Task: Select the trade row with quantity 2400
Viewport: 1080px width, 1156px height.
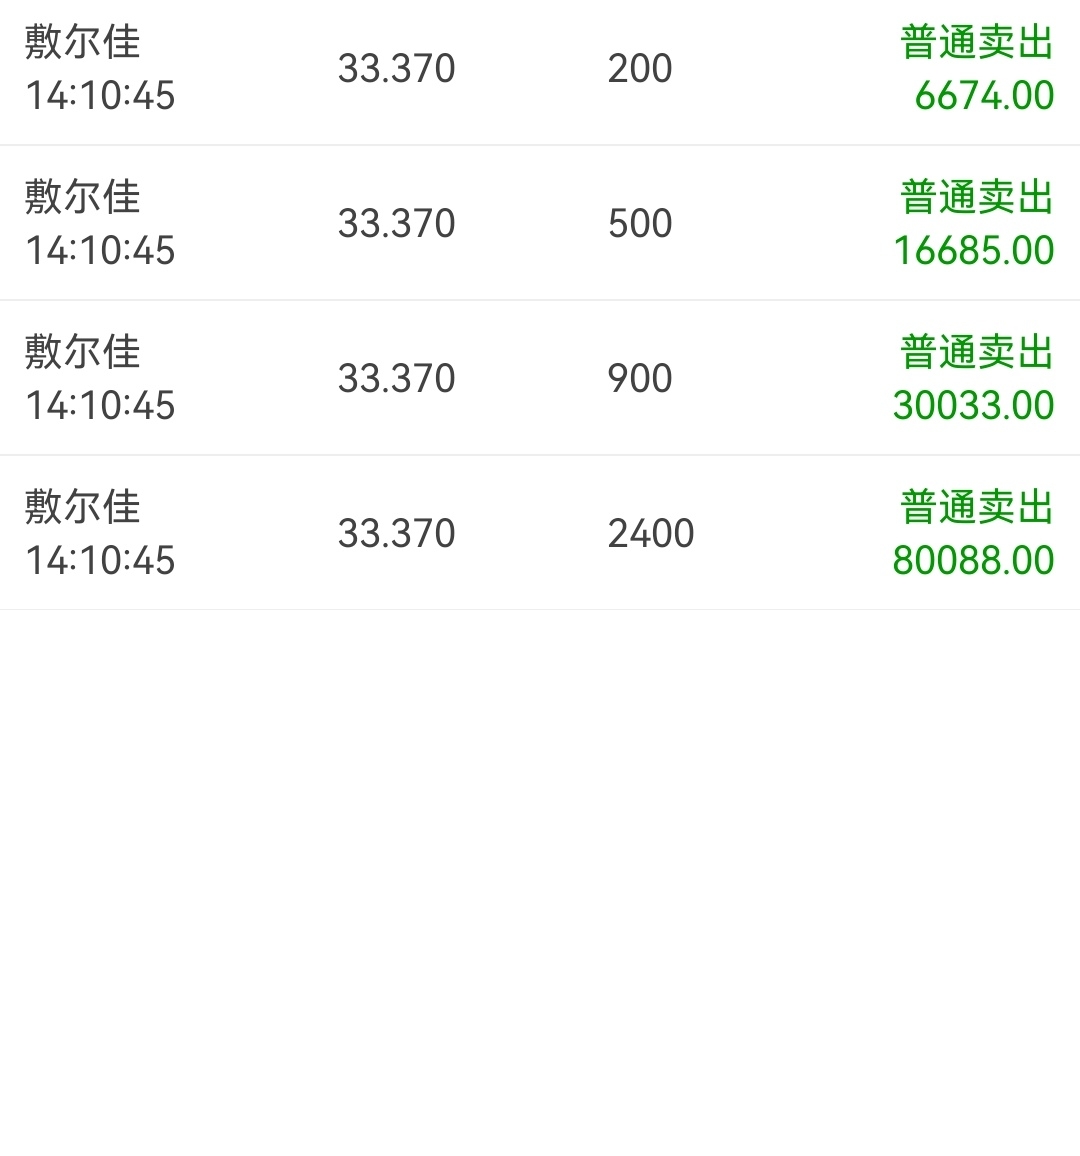Action: [540, 532]
